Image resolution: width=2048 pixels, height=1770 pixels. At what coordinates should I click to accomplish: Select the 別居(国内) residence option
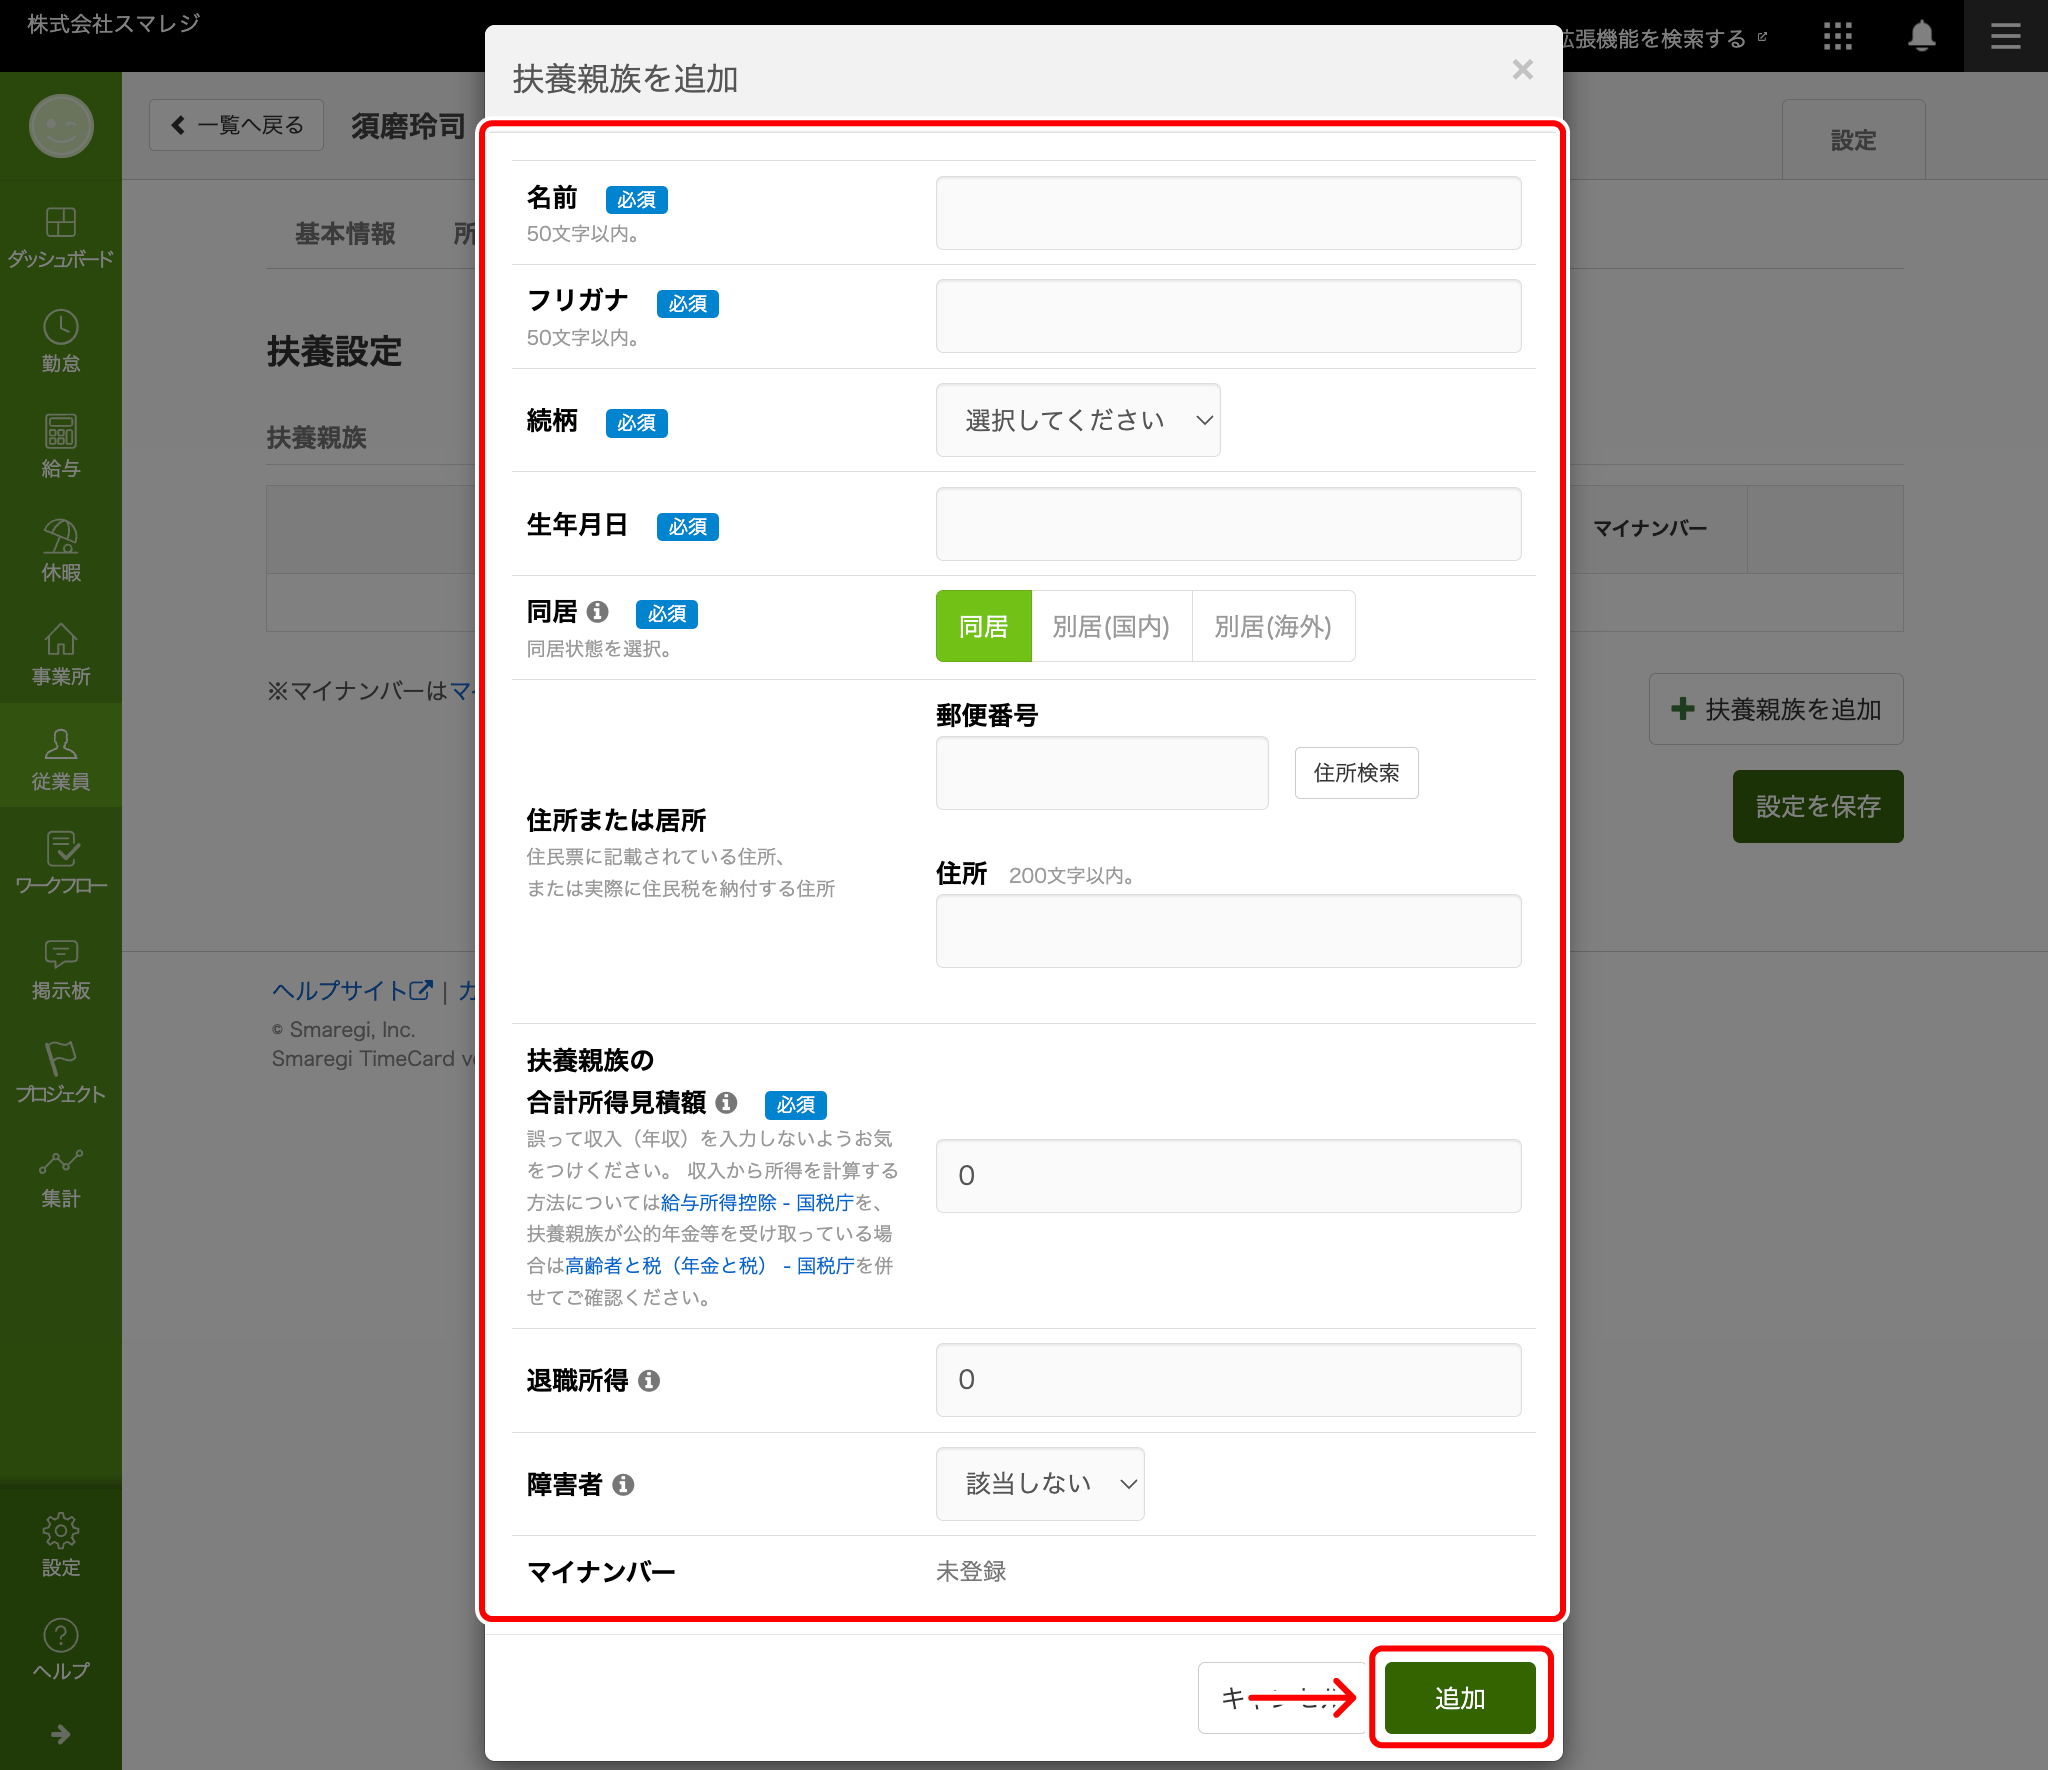pos(1111,627)
